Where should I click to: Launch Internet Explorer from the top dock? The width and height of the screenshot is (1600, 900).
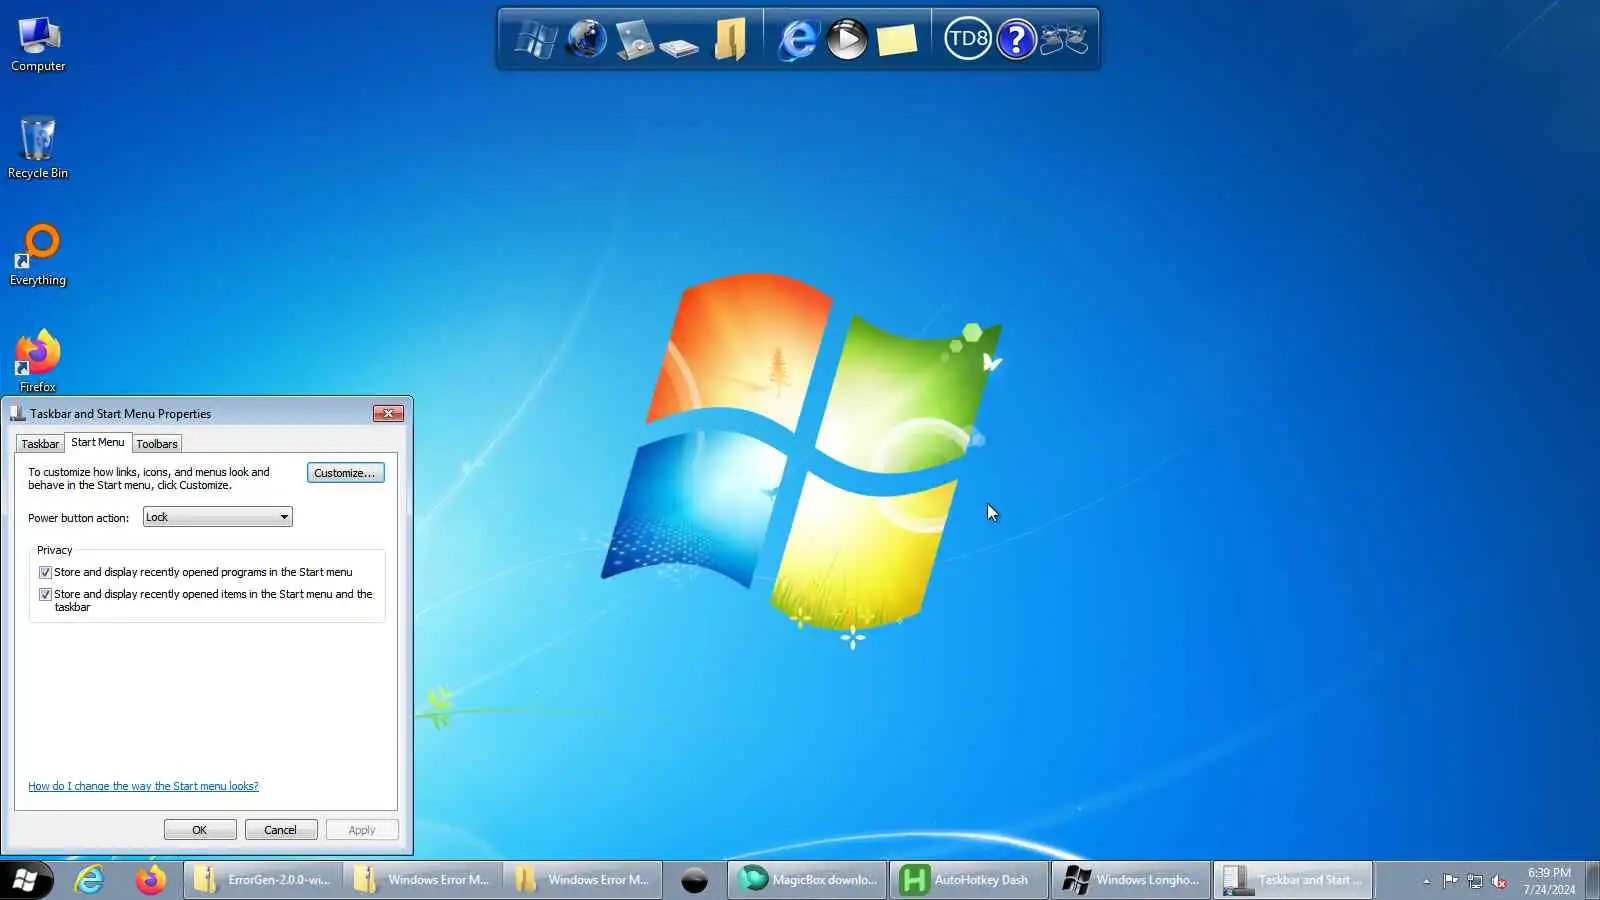point(798,40)
